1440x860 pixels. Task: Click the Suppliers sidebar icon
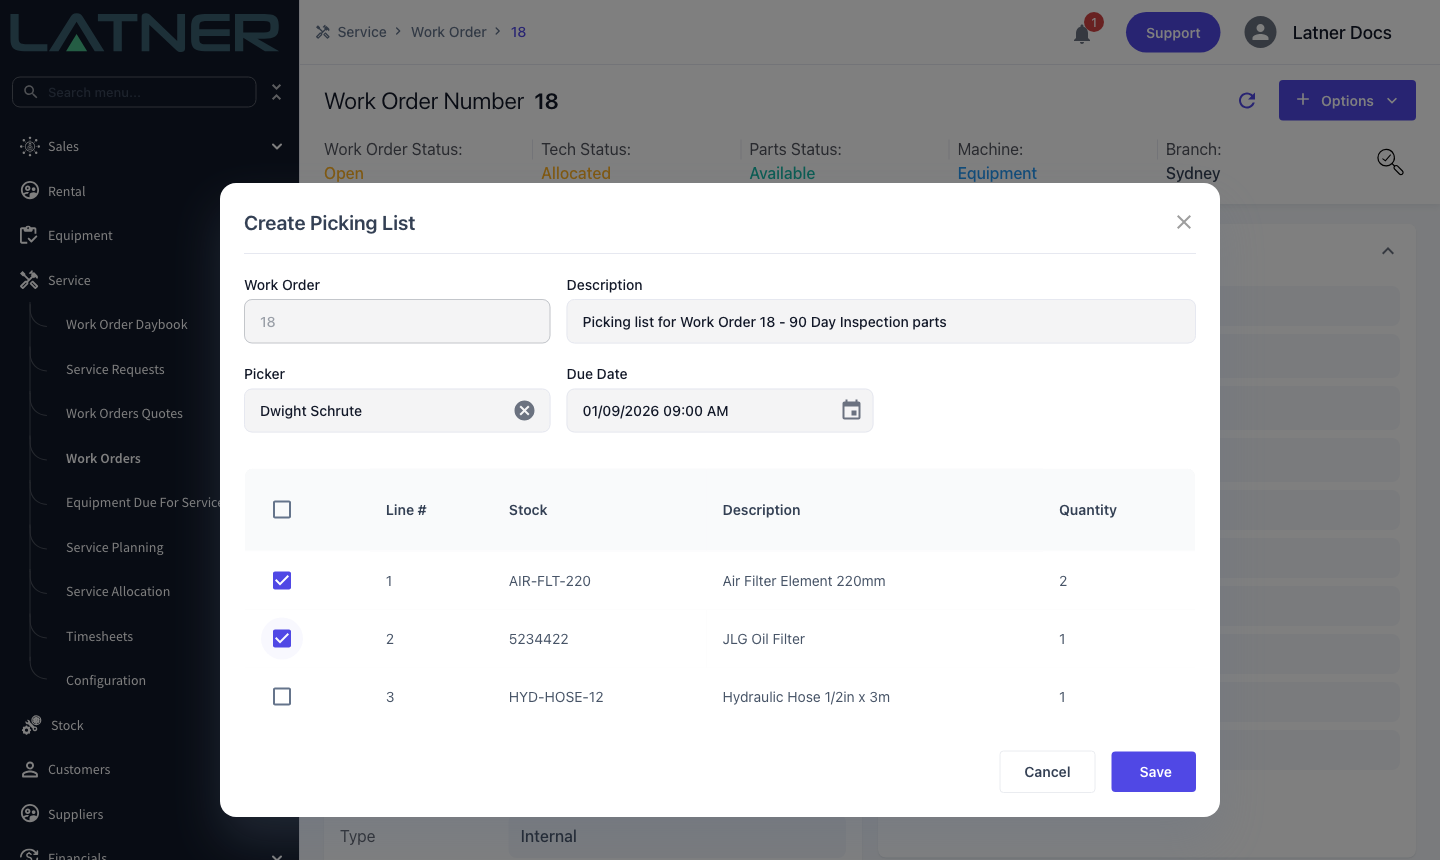pos(30,814)
